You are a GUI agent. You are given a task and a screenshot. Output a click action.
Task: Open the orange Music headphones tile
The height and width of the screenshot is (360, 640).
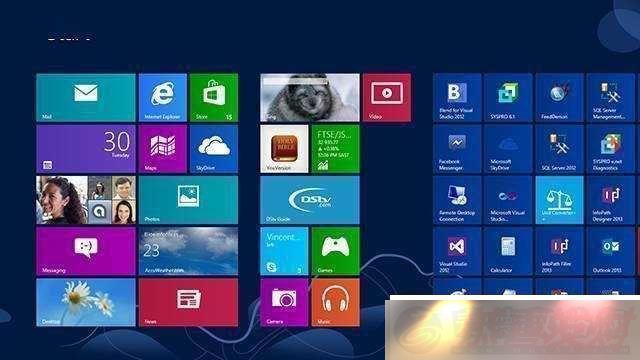[336, 302]
